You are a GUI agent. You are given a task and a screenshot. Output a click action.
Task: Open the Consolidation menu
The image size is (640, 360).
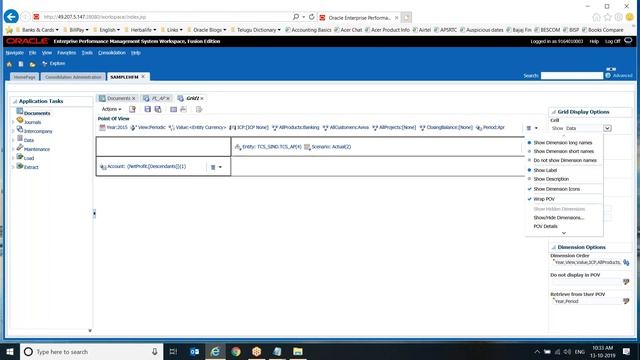[112, 53]
